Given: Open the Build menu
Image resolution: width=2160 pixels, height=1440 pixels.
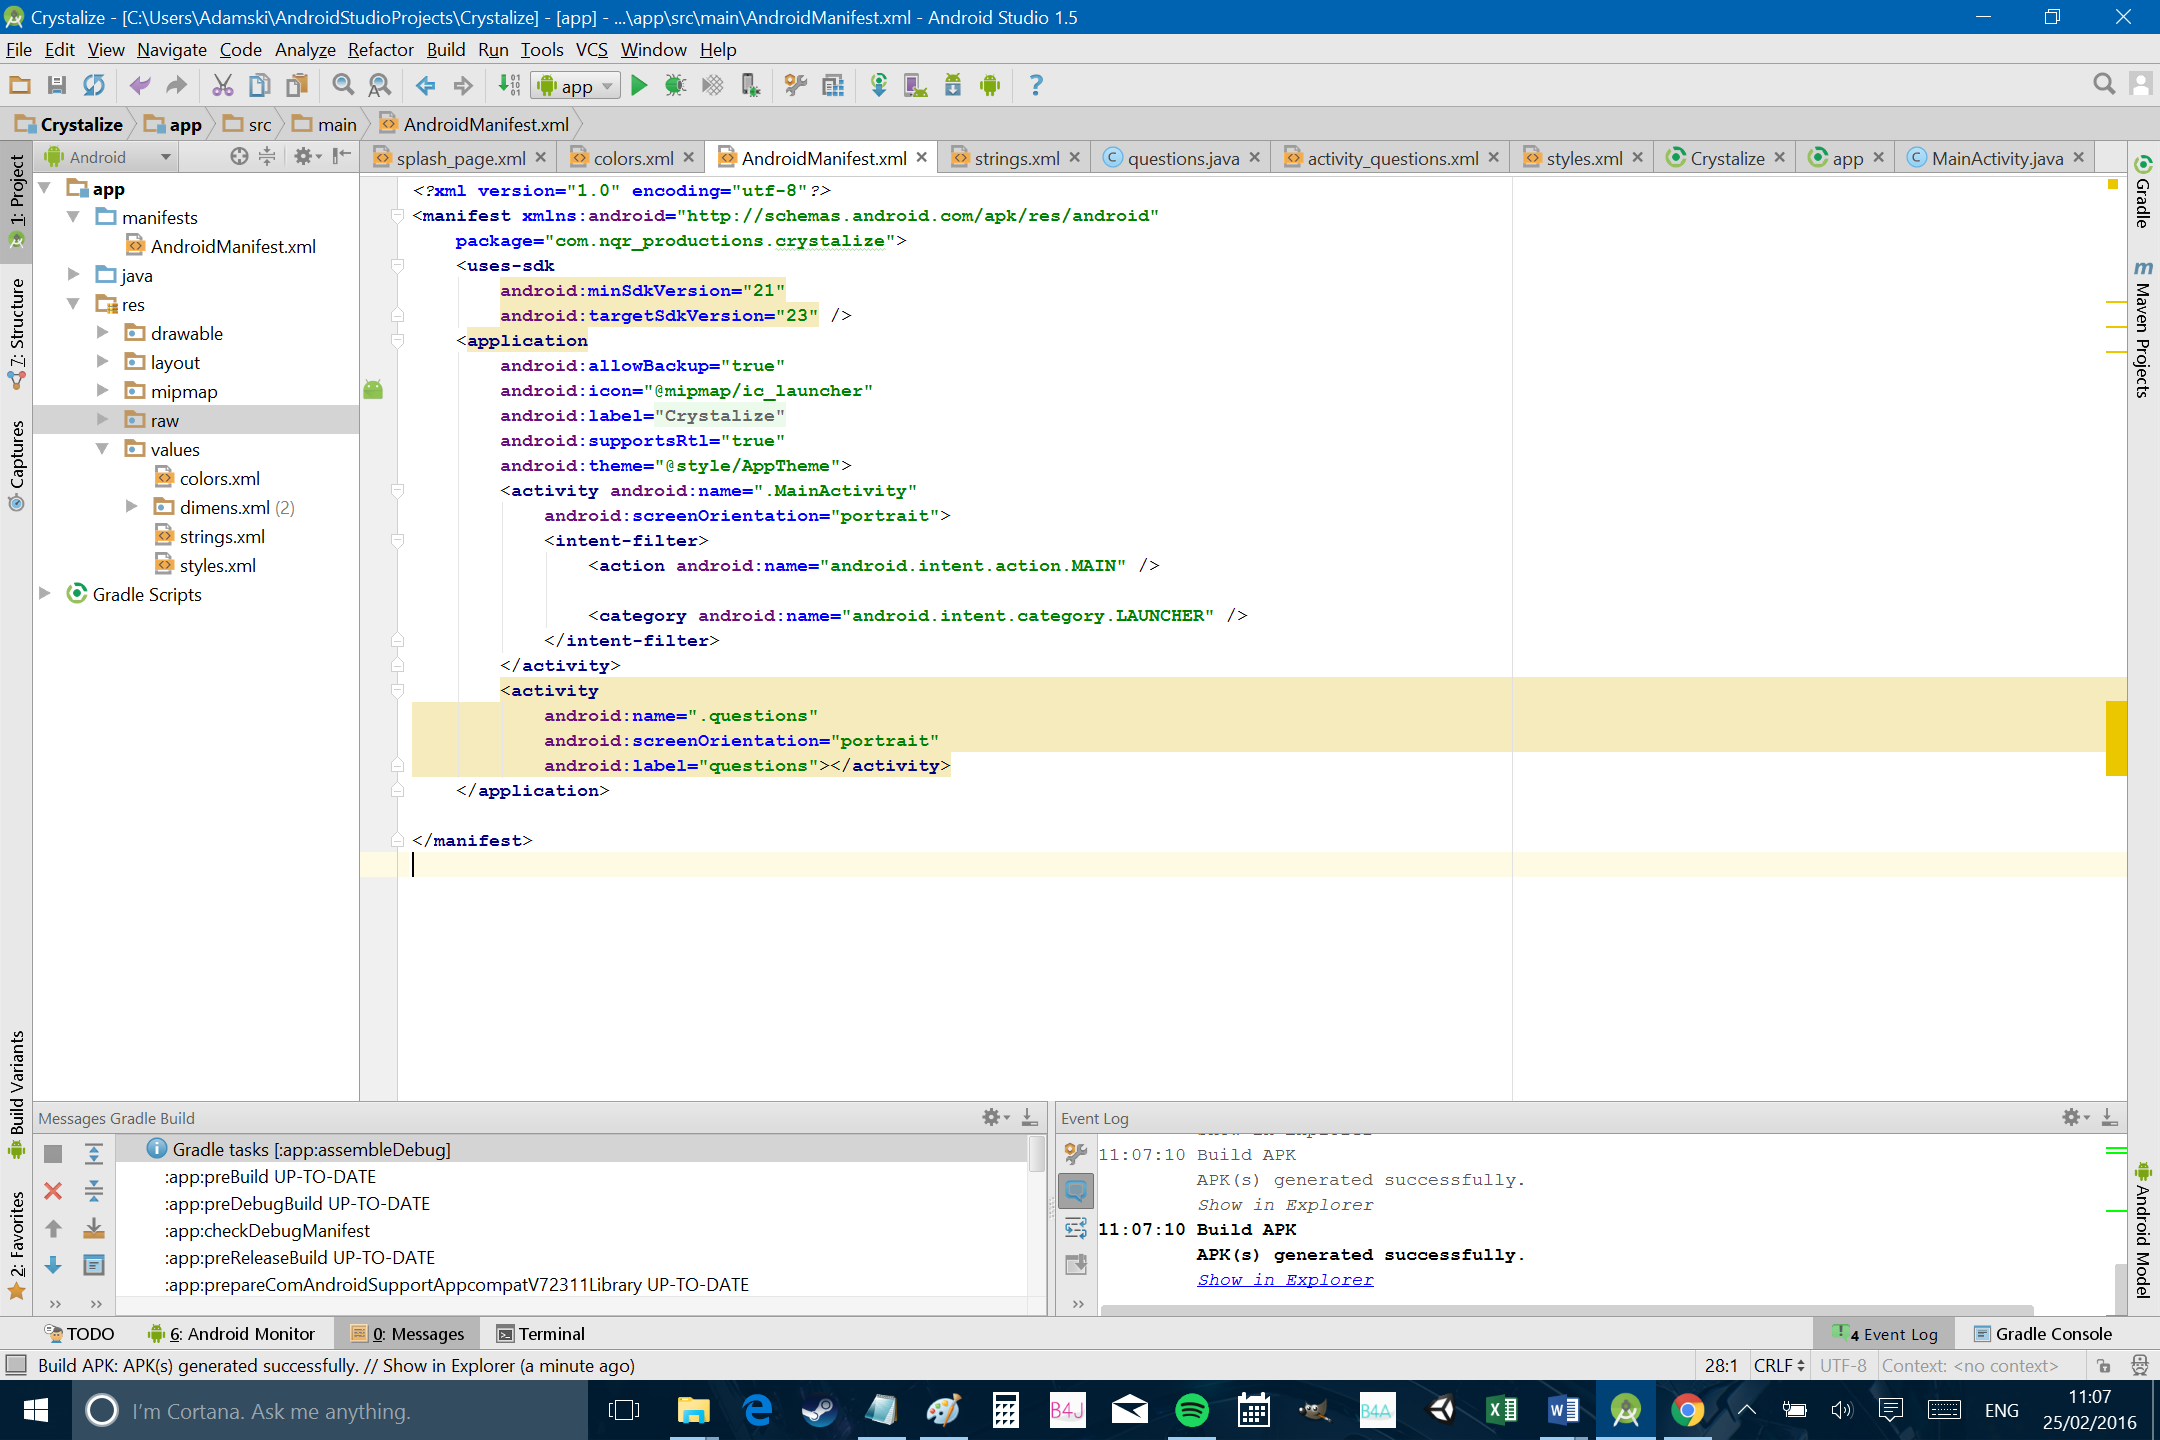Looking at the screenshot, I should tap(445, 50).
